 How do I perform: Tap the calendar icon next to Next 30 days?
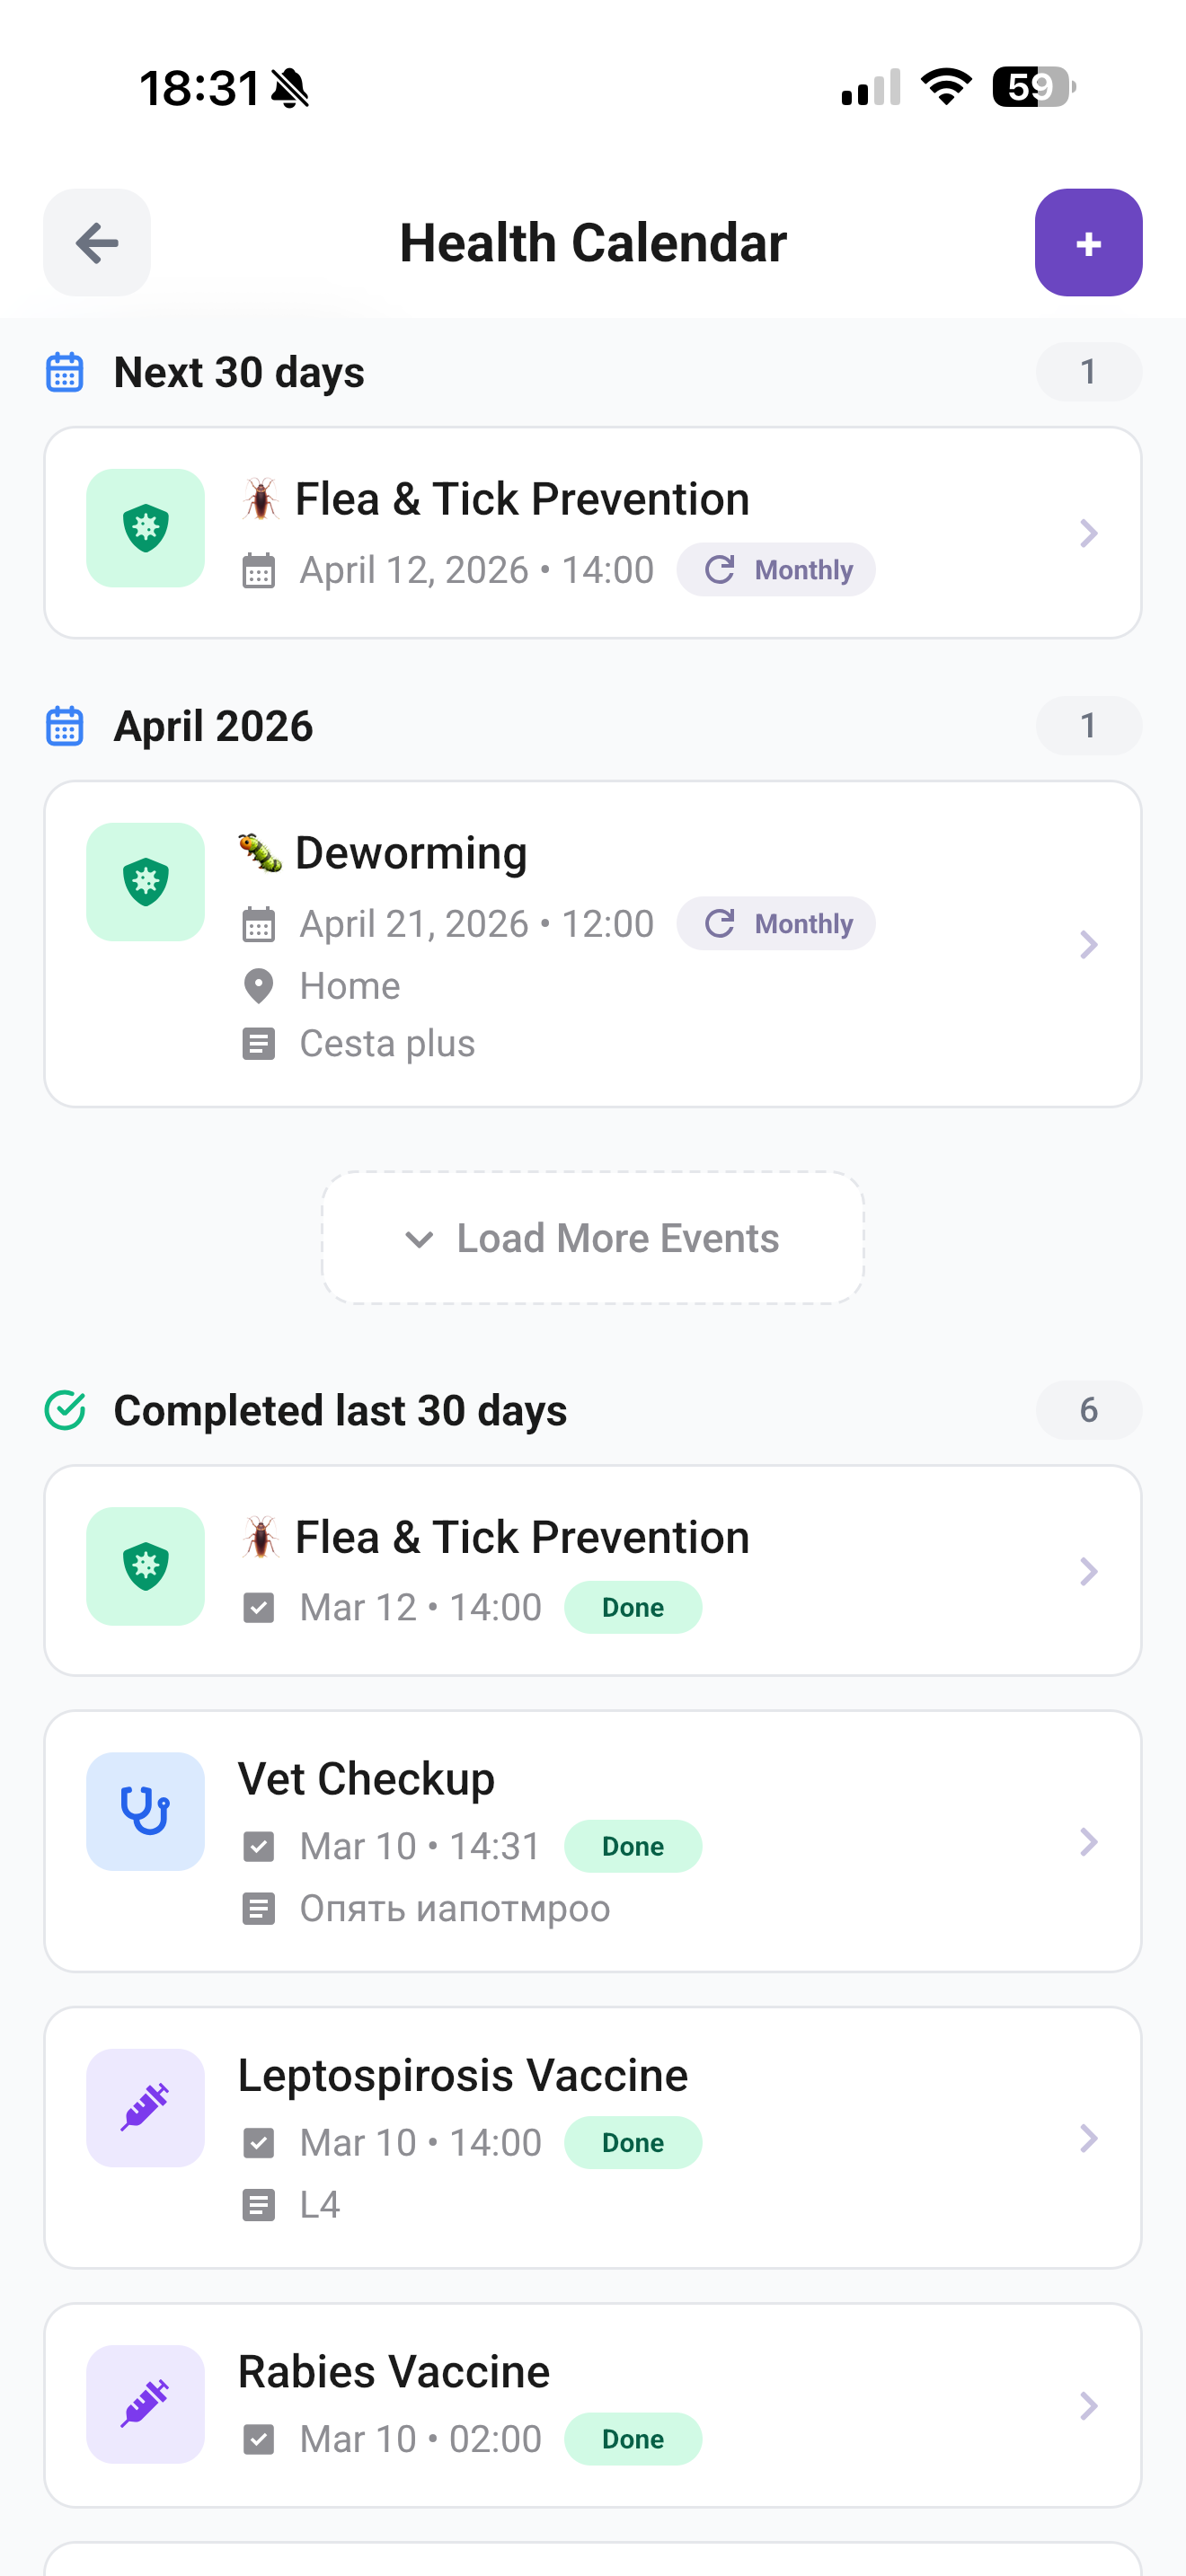[64, 371]
